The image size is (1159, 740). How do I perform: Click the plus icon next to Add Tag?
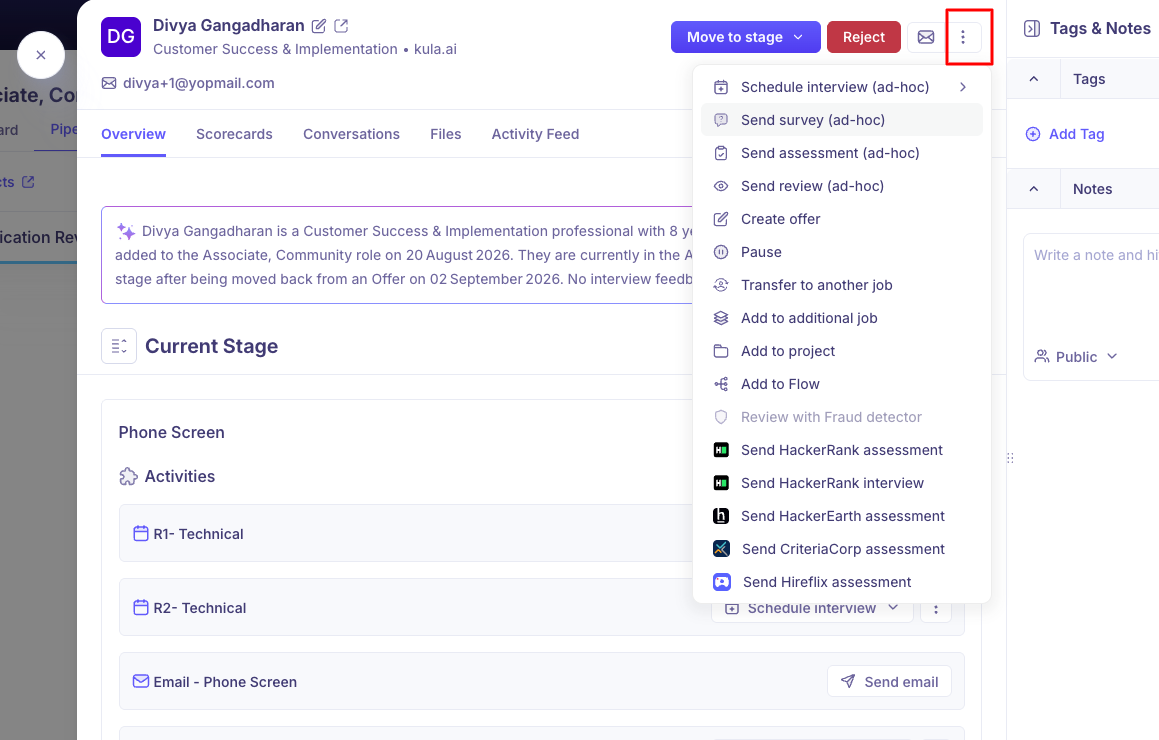[x=1033, y=134]
